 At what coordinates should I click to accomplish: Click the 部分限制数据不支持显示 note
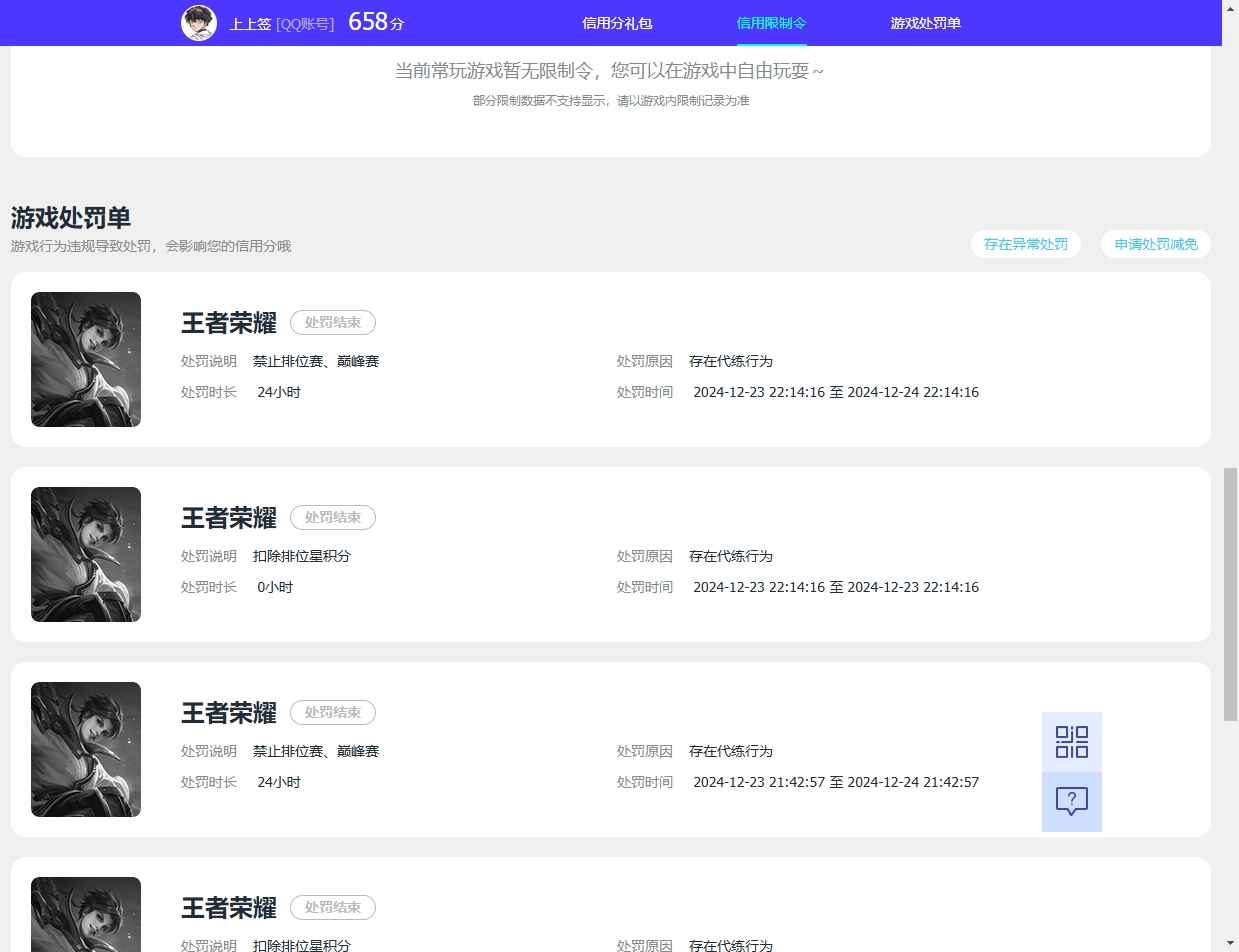click(x=611, y=101)
